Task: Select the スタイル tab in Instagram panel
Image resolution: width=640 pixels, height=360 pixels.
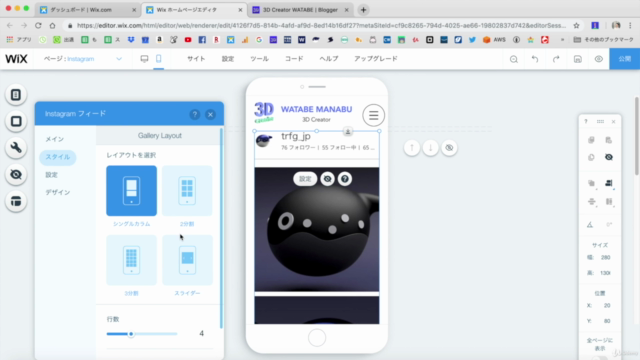Action: click(58, 157)
